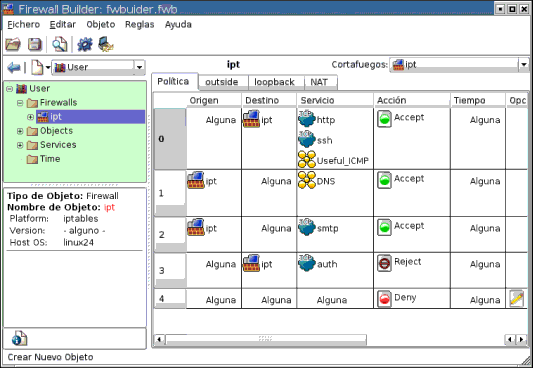Click the smtp TCP service icon
The width and height of the screenshot is (533, 368).
pyautogui.click(x=307, y=227)
